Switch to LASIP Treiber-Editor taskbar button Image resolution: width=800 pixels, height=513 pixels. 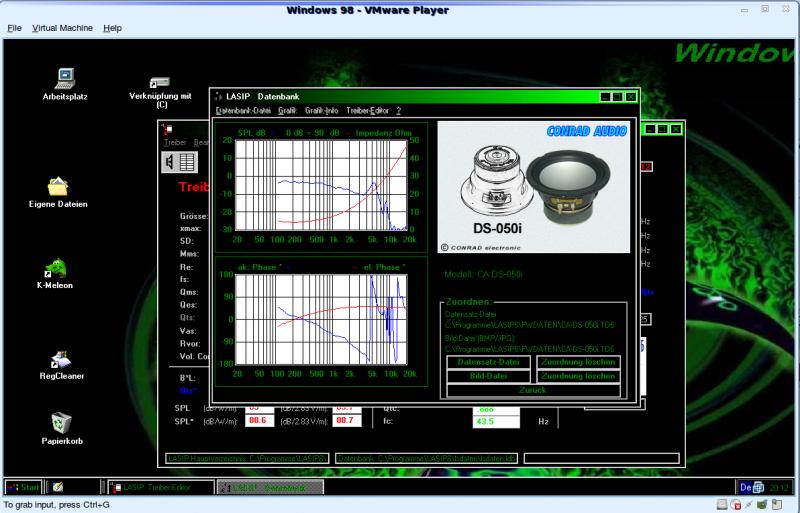click(162, 487)
